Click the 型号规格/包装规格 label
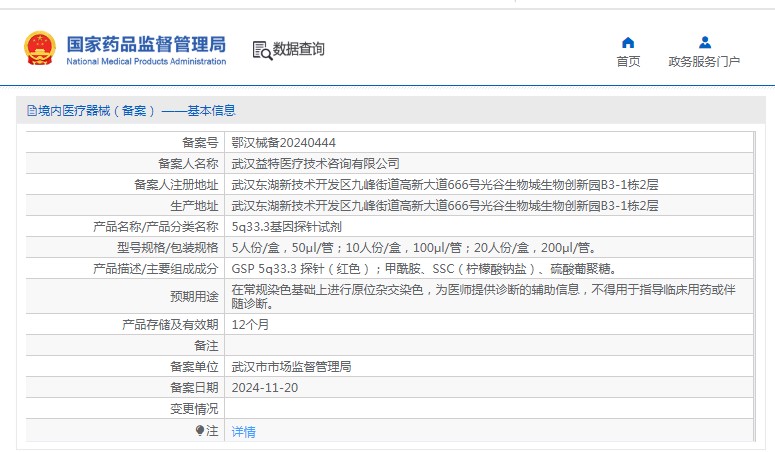The height and width of the screenshot is (452, 775). tap(168, 247)
